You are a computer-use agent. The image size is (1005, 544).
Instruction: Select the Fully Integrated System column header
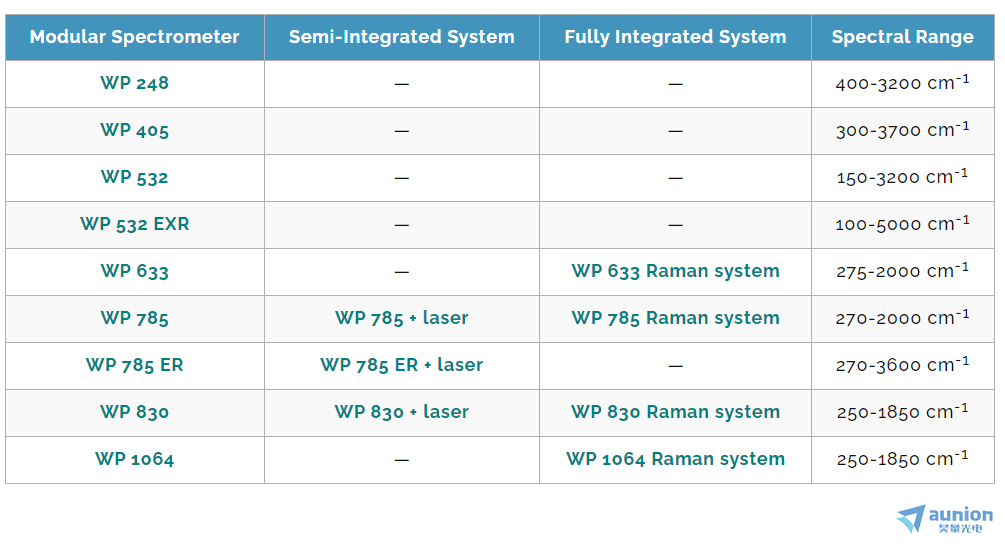point(676,37)
